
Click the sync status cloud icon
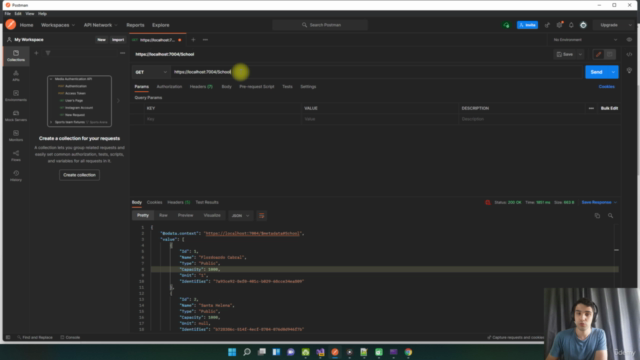(506, 25)
